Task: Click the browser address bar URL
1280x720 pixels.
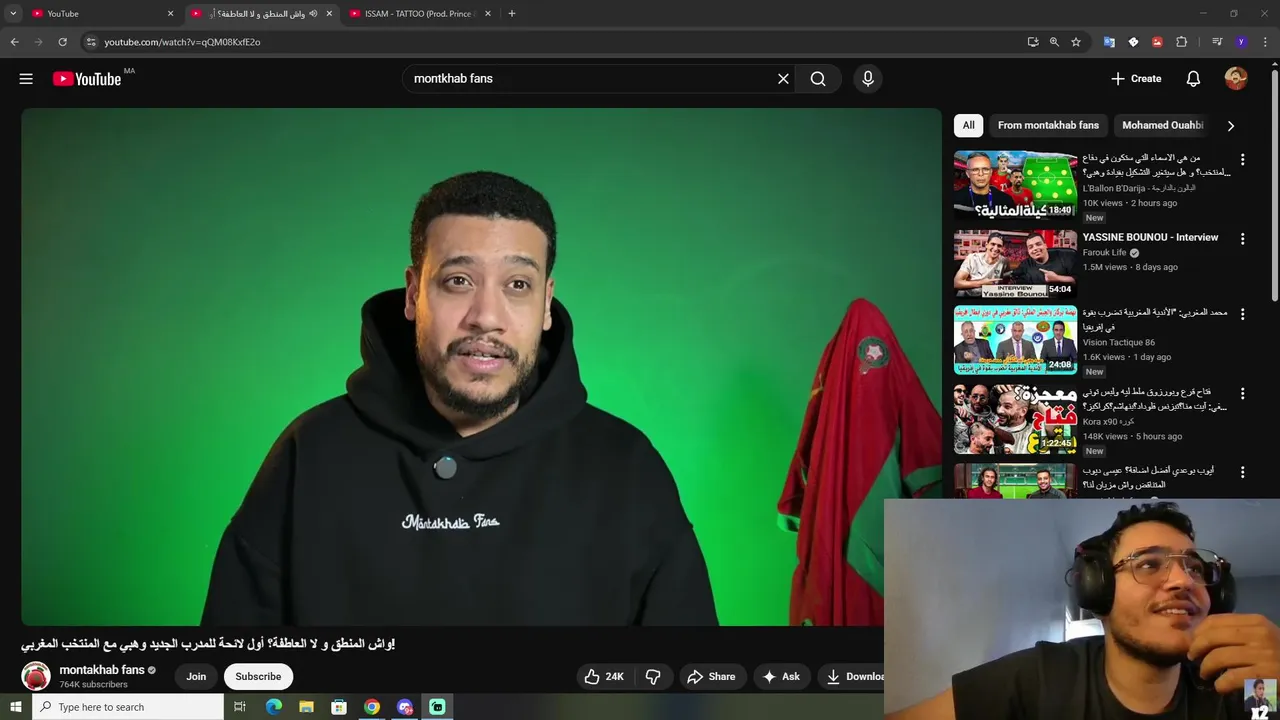Action: coord(182,42)
